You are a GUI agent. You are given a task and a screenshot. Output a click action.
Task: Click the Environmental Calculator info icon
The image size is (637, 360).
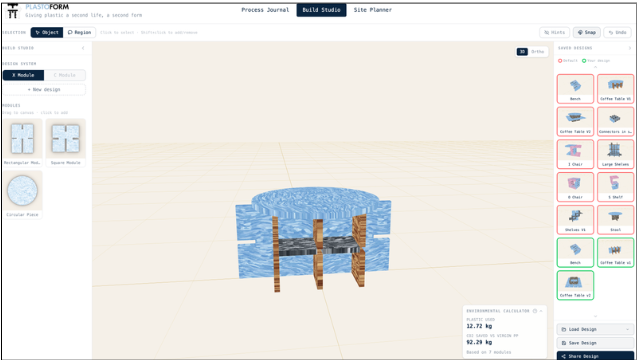click(x=535, y=311)
